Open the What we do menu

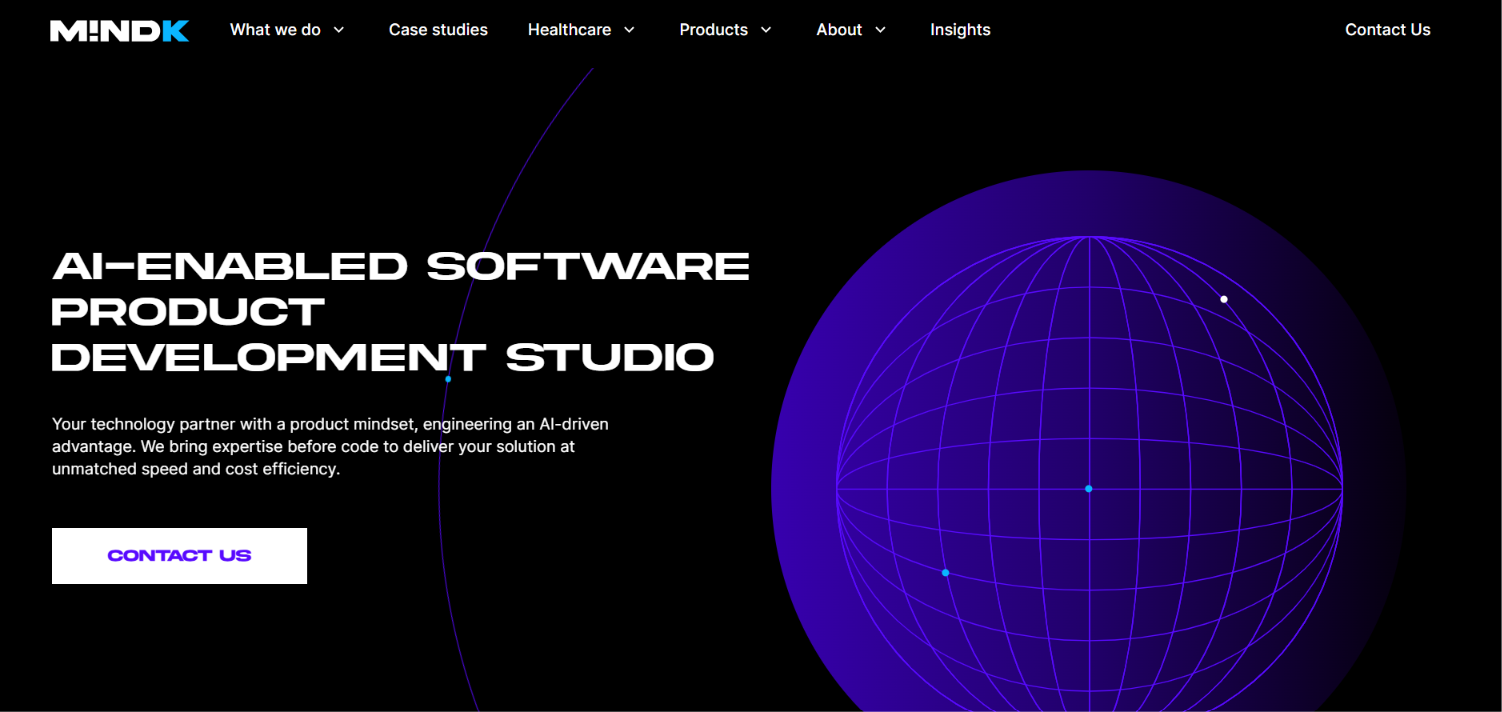tap(275, 30)
